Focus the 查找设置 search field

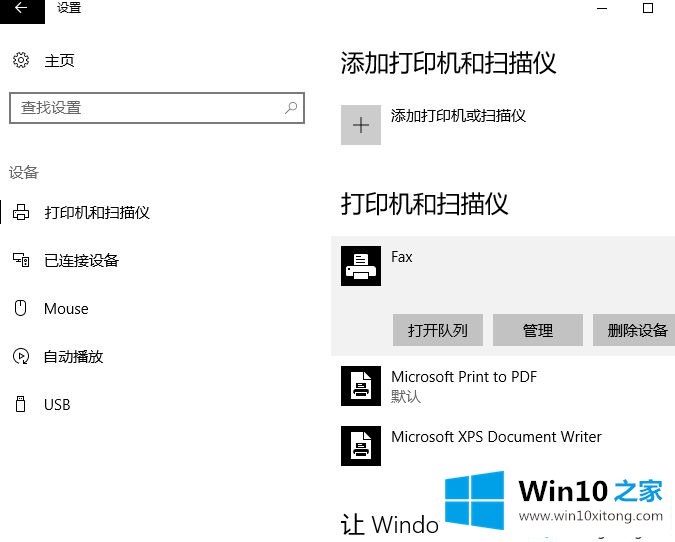(157, 108)
